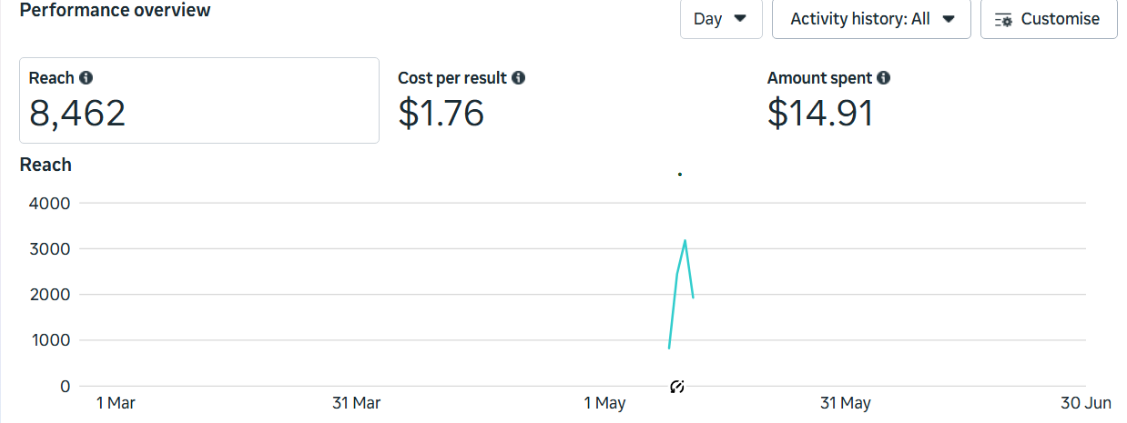Click the Performance overview heading
This screenshot has height=423, width=1127.
(x=115, y=10)
